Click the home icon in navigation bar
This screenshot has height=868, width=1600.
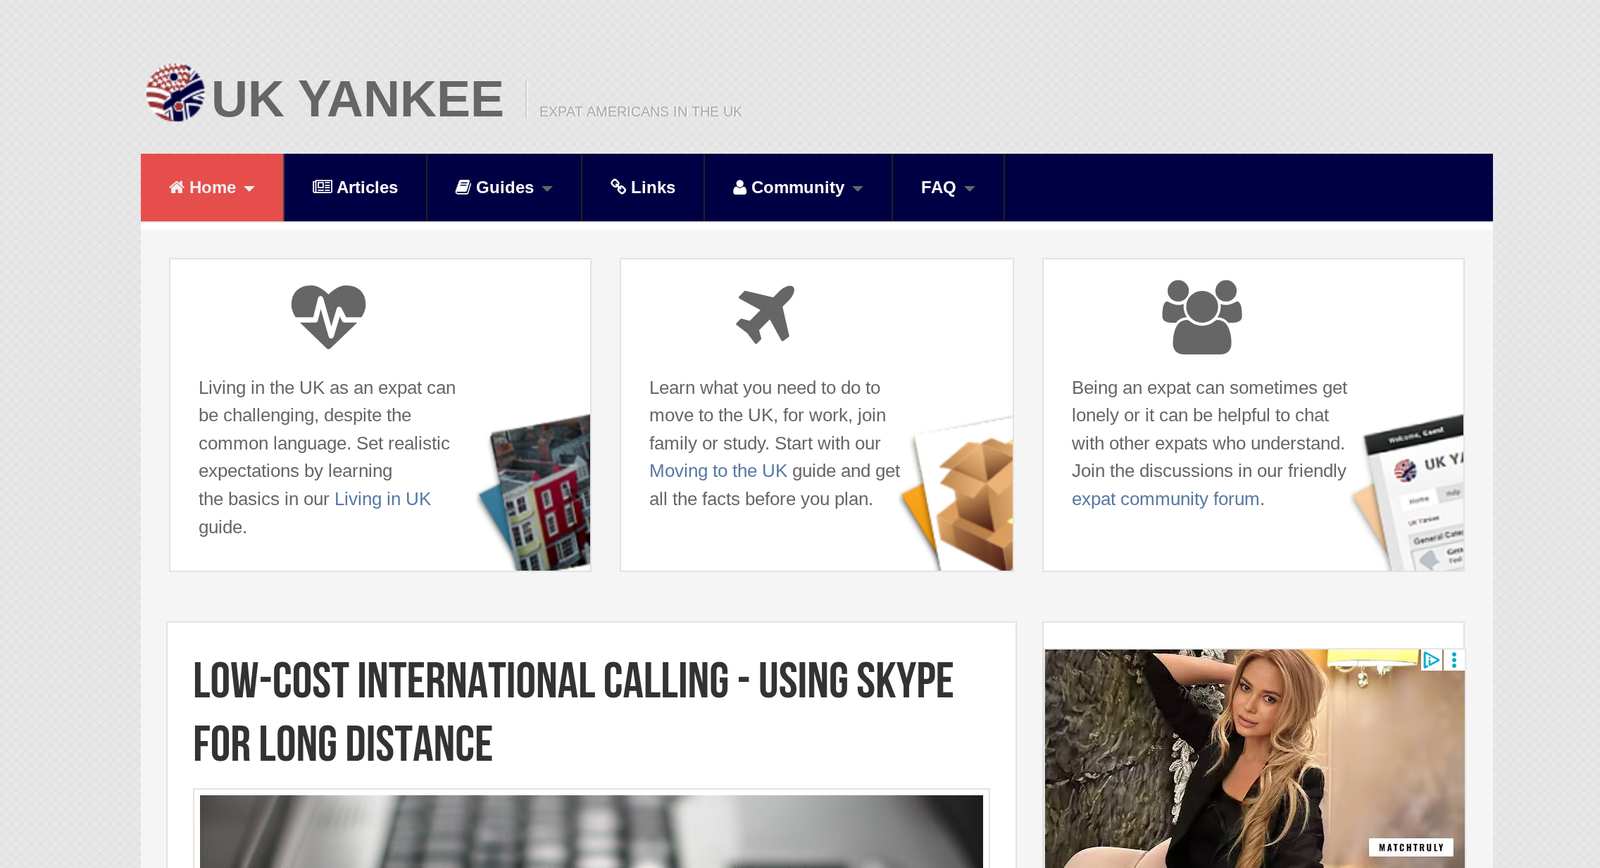[x=177, y=187]
